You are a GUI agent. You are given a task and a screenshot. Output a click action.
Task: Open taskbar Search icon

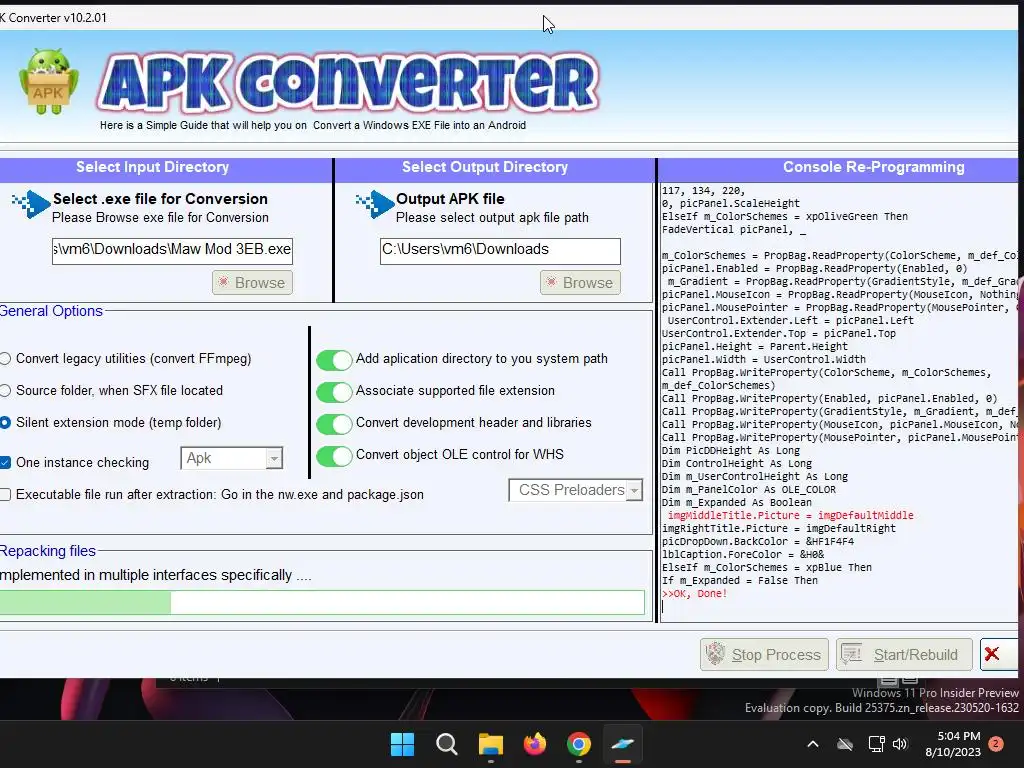click(447, 744)
